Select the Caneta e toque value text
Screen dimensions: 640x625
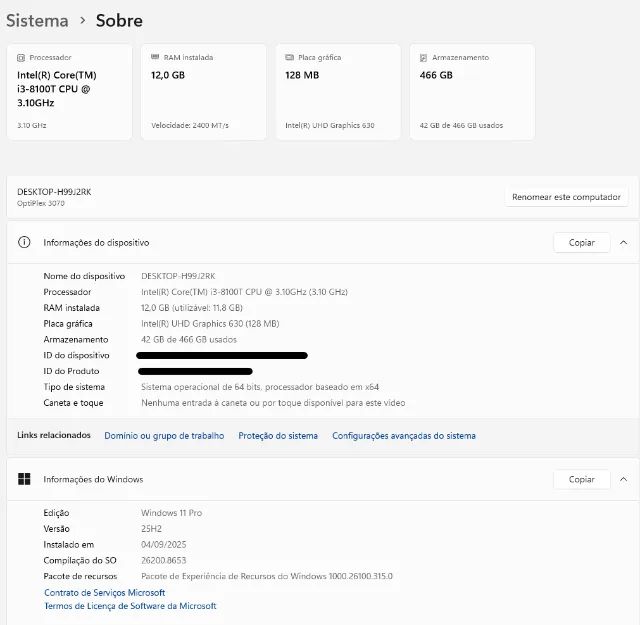[273, 403]
